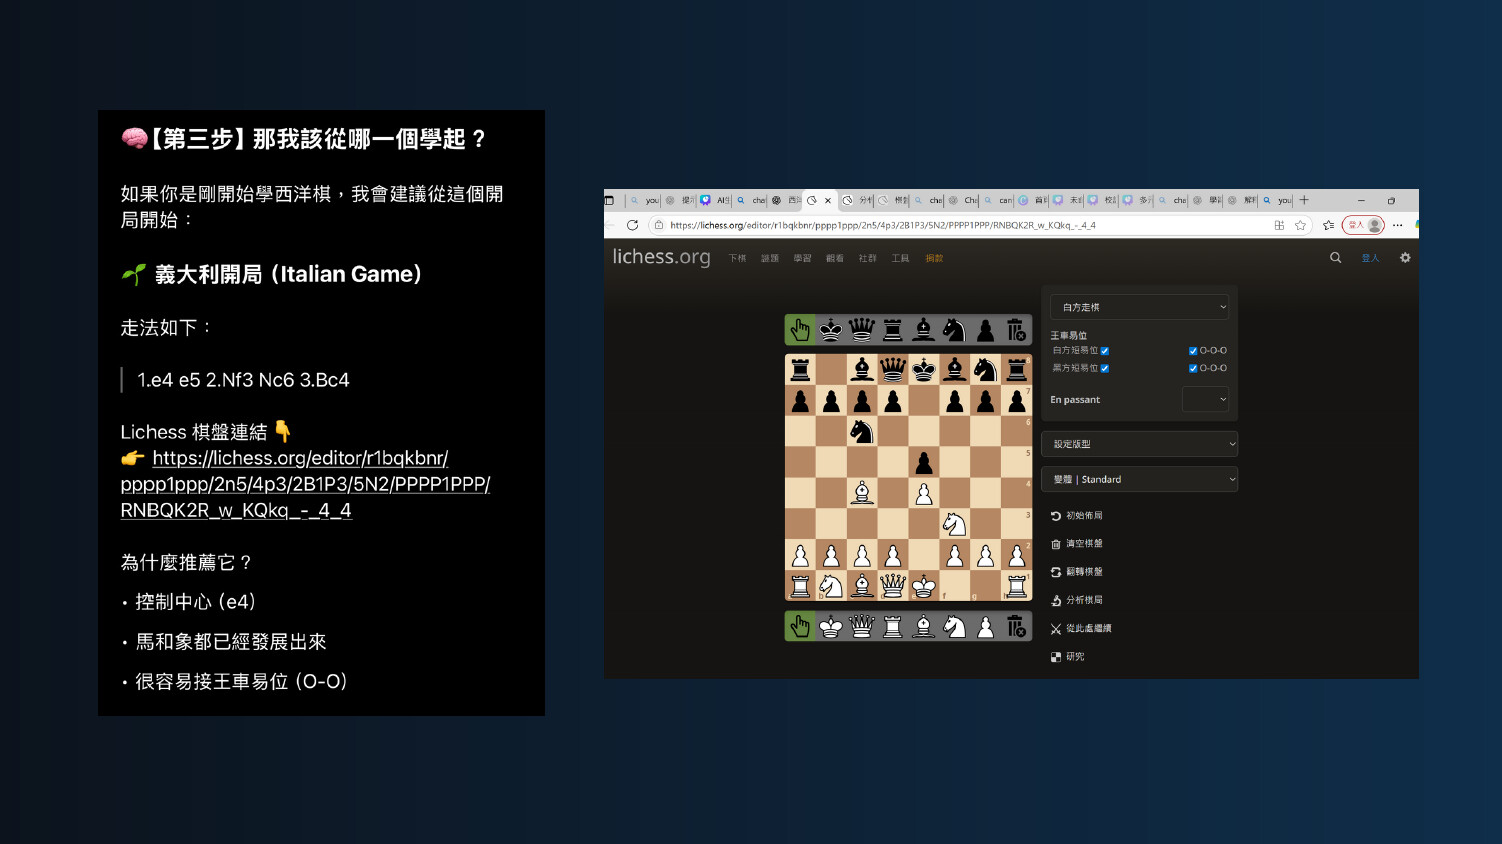Image resolution: width=1502 pixels, height=844 pixels.
Task: Toggle black short castling (黑方短易位) checkbox
Action: [1105, 368]
